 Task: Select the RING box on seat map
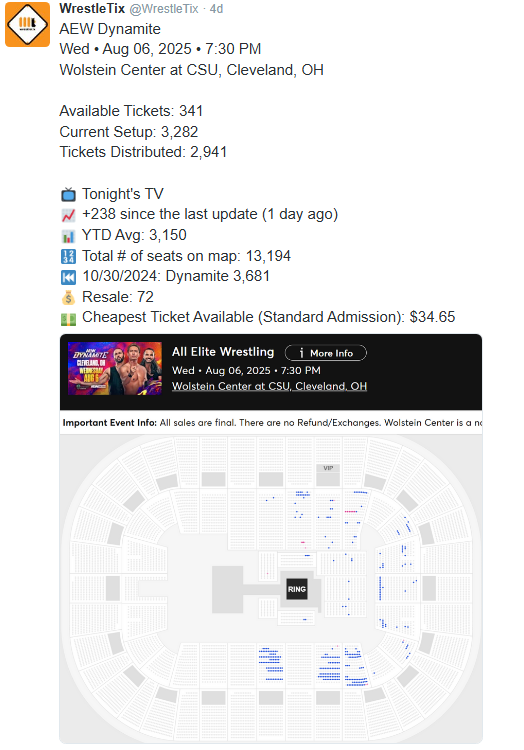point(296,589)
